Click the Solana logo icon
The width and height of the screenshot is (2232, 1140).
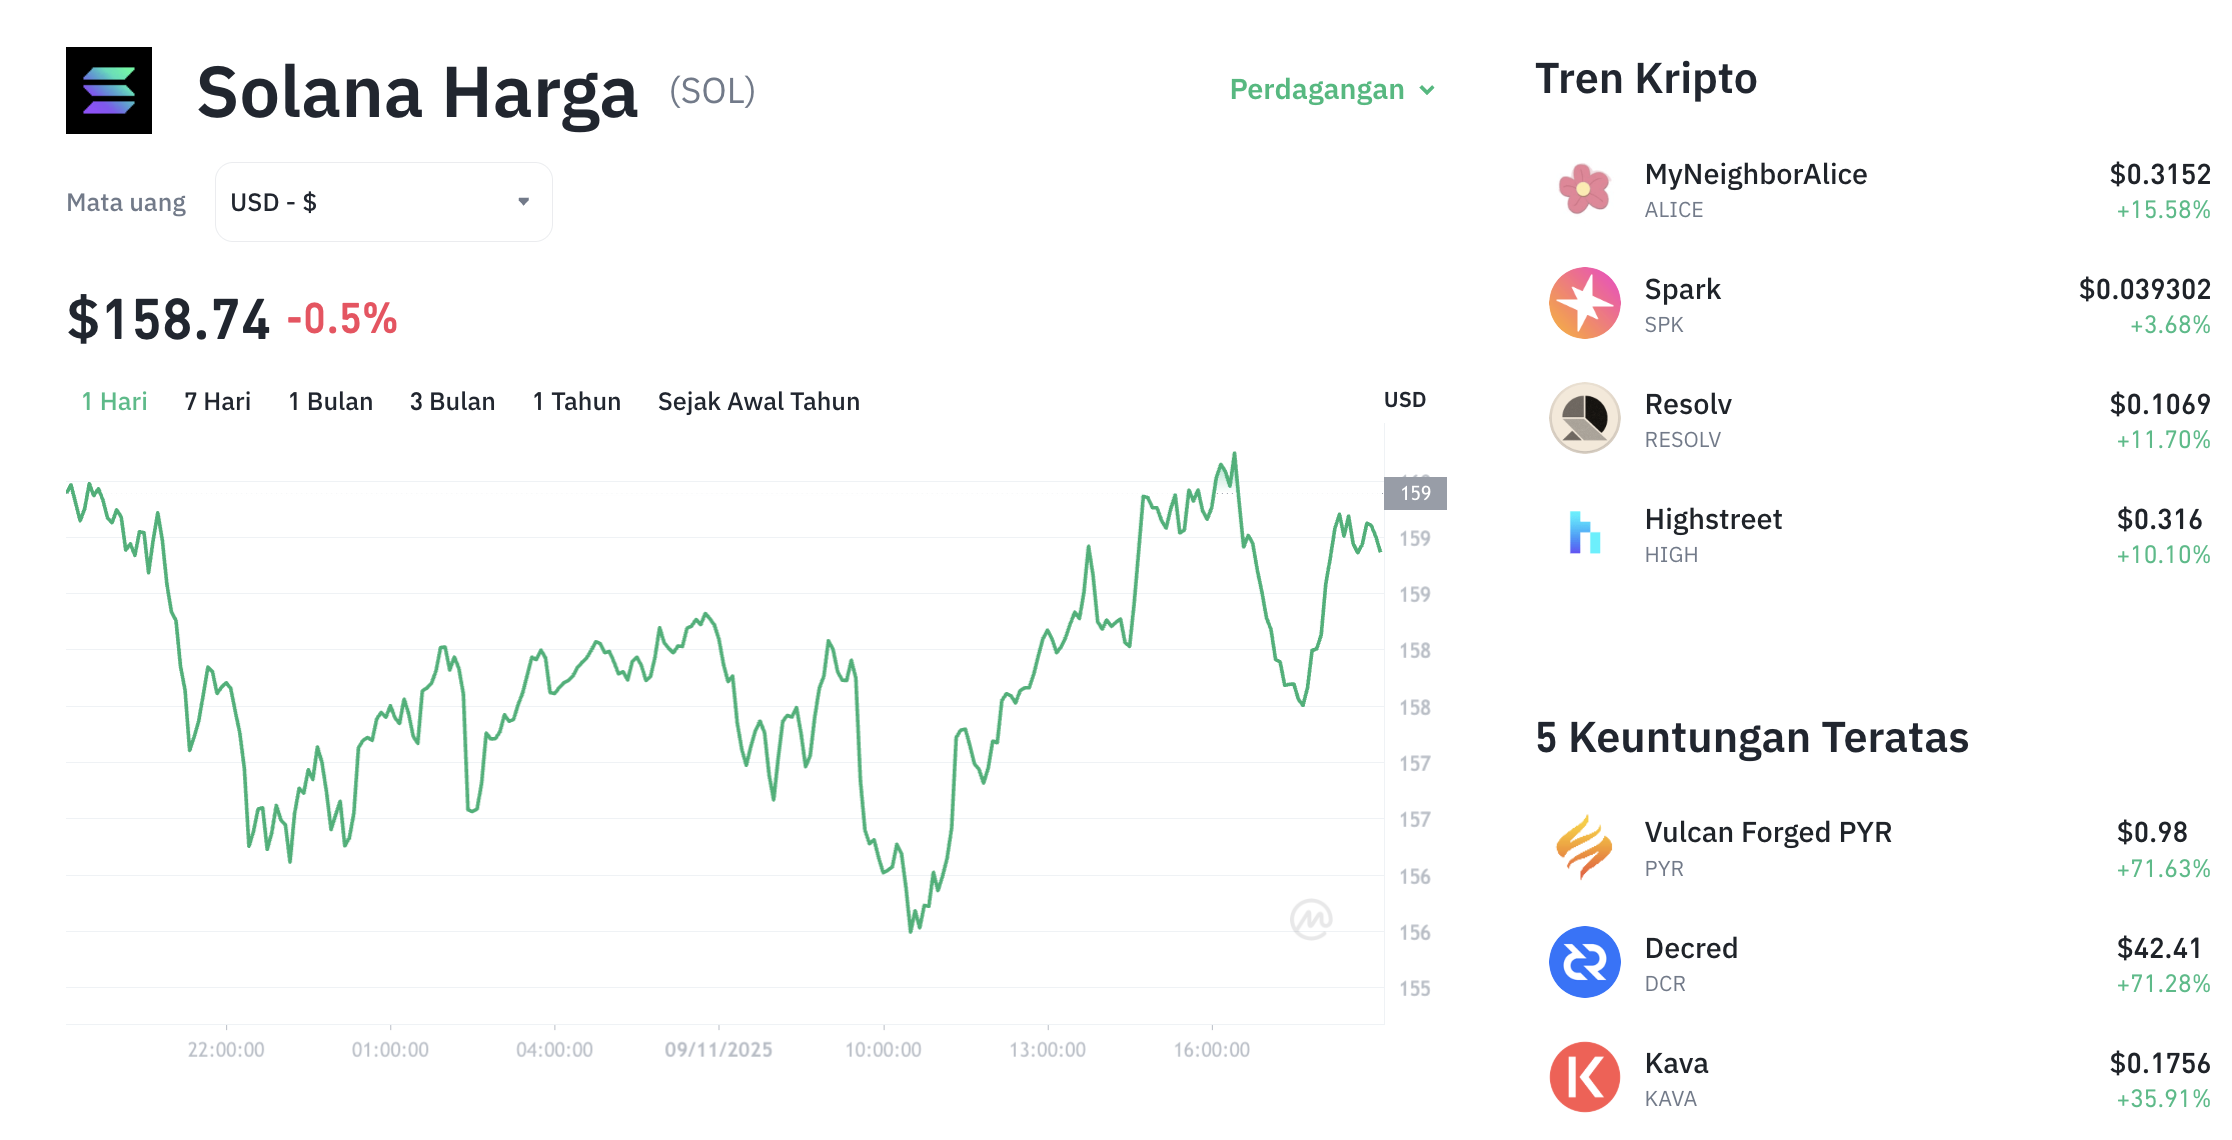[108, 91]
